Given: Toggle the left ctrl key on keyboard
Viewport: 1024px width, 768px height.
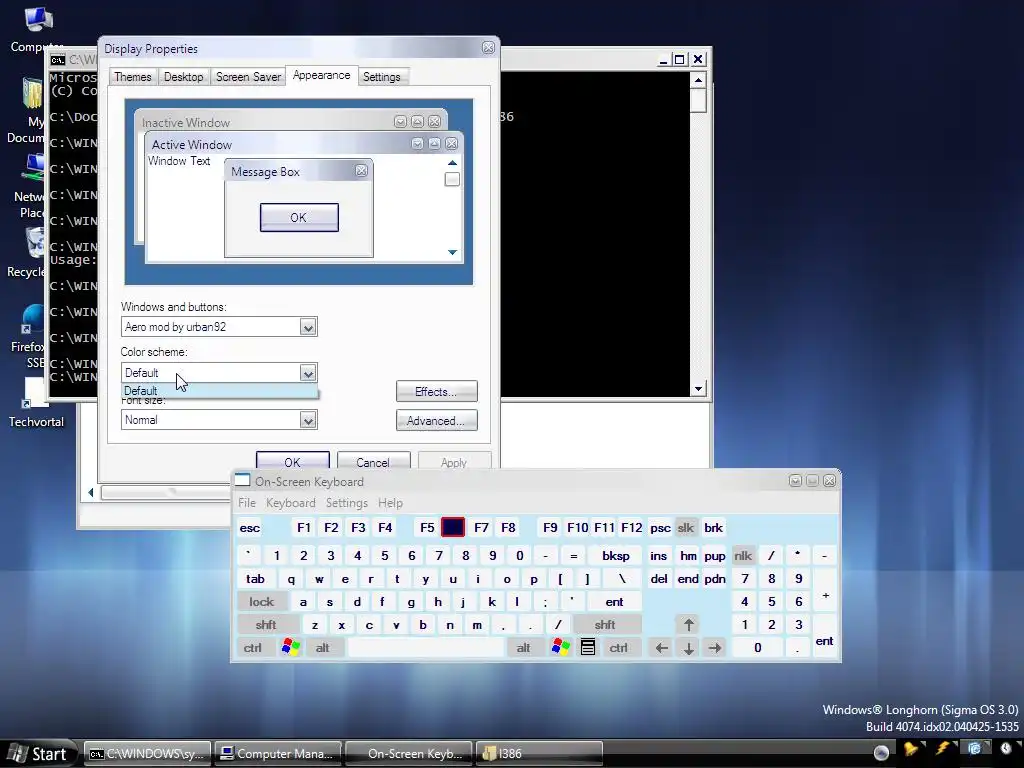Looking at the screenshot, I should [x=253, y=647].
